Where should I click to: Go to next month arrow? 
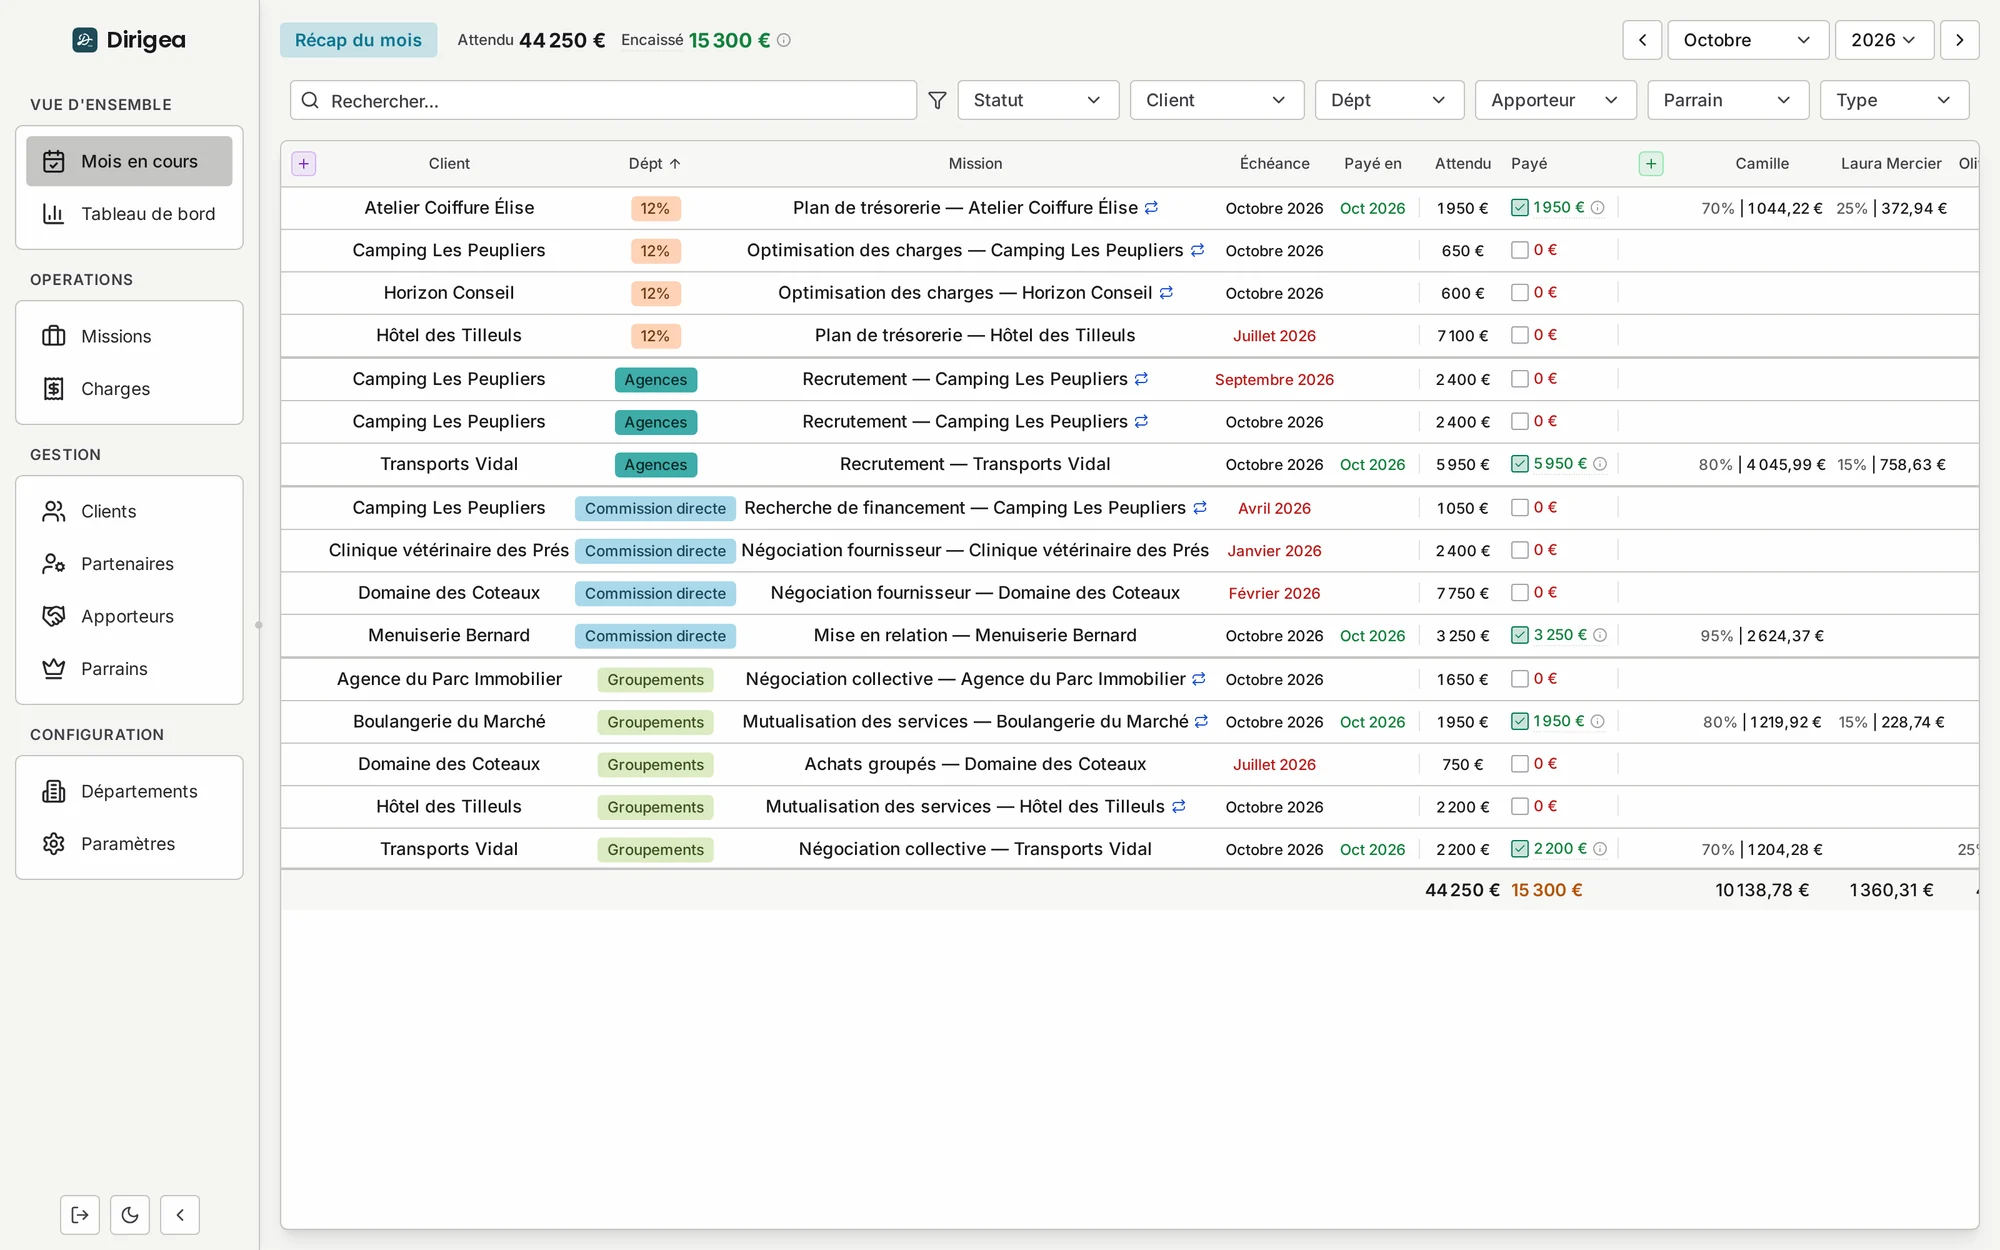tap(1960, 40)
